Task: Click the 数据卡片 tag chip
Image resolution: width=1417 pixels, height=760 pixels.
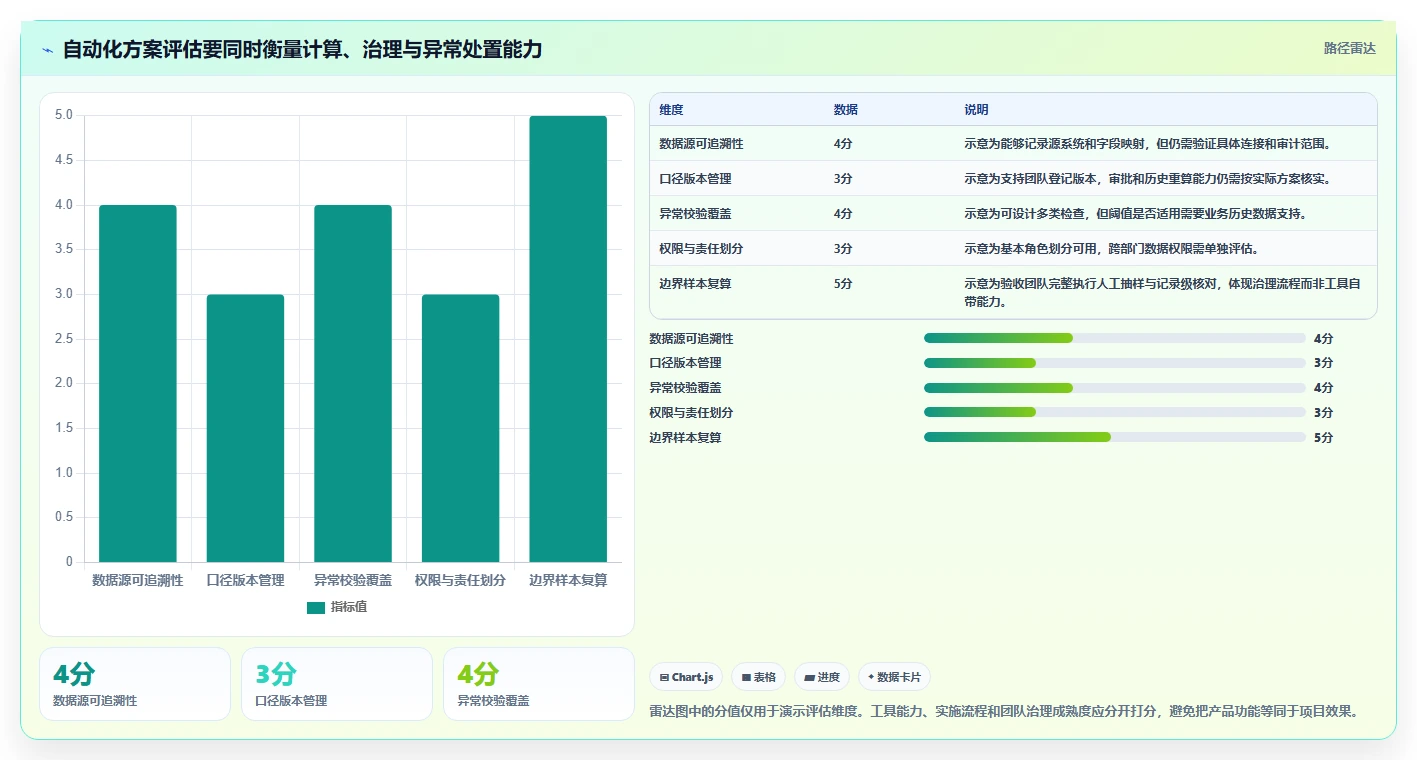Action: coord(894,677)
